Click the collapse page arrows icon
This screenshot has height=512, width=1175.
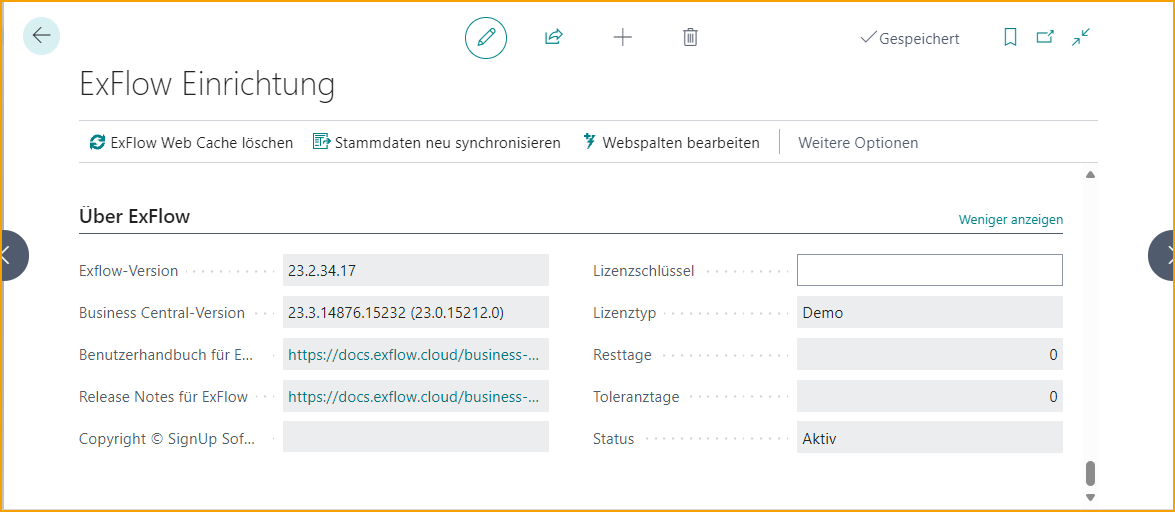pyautogui.click(x=1081, y=38)
